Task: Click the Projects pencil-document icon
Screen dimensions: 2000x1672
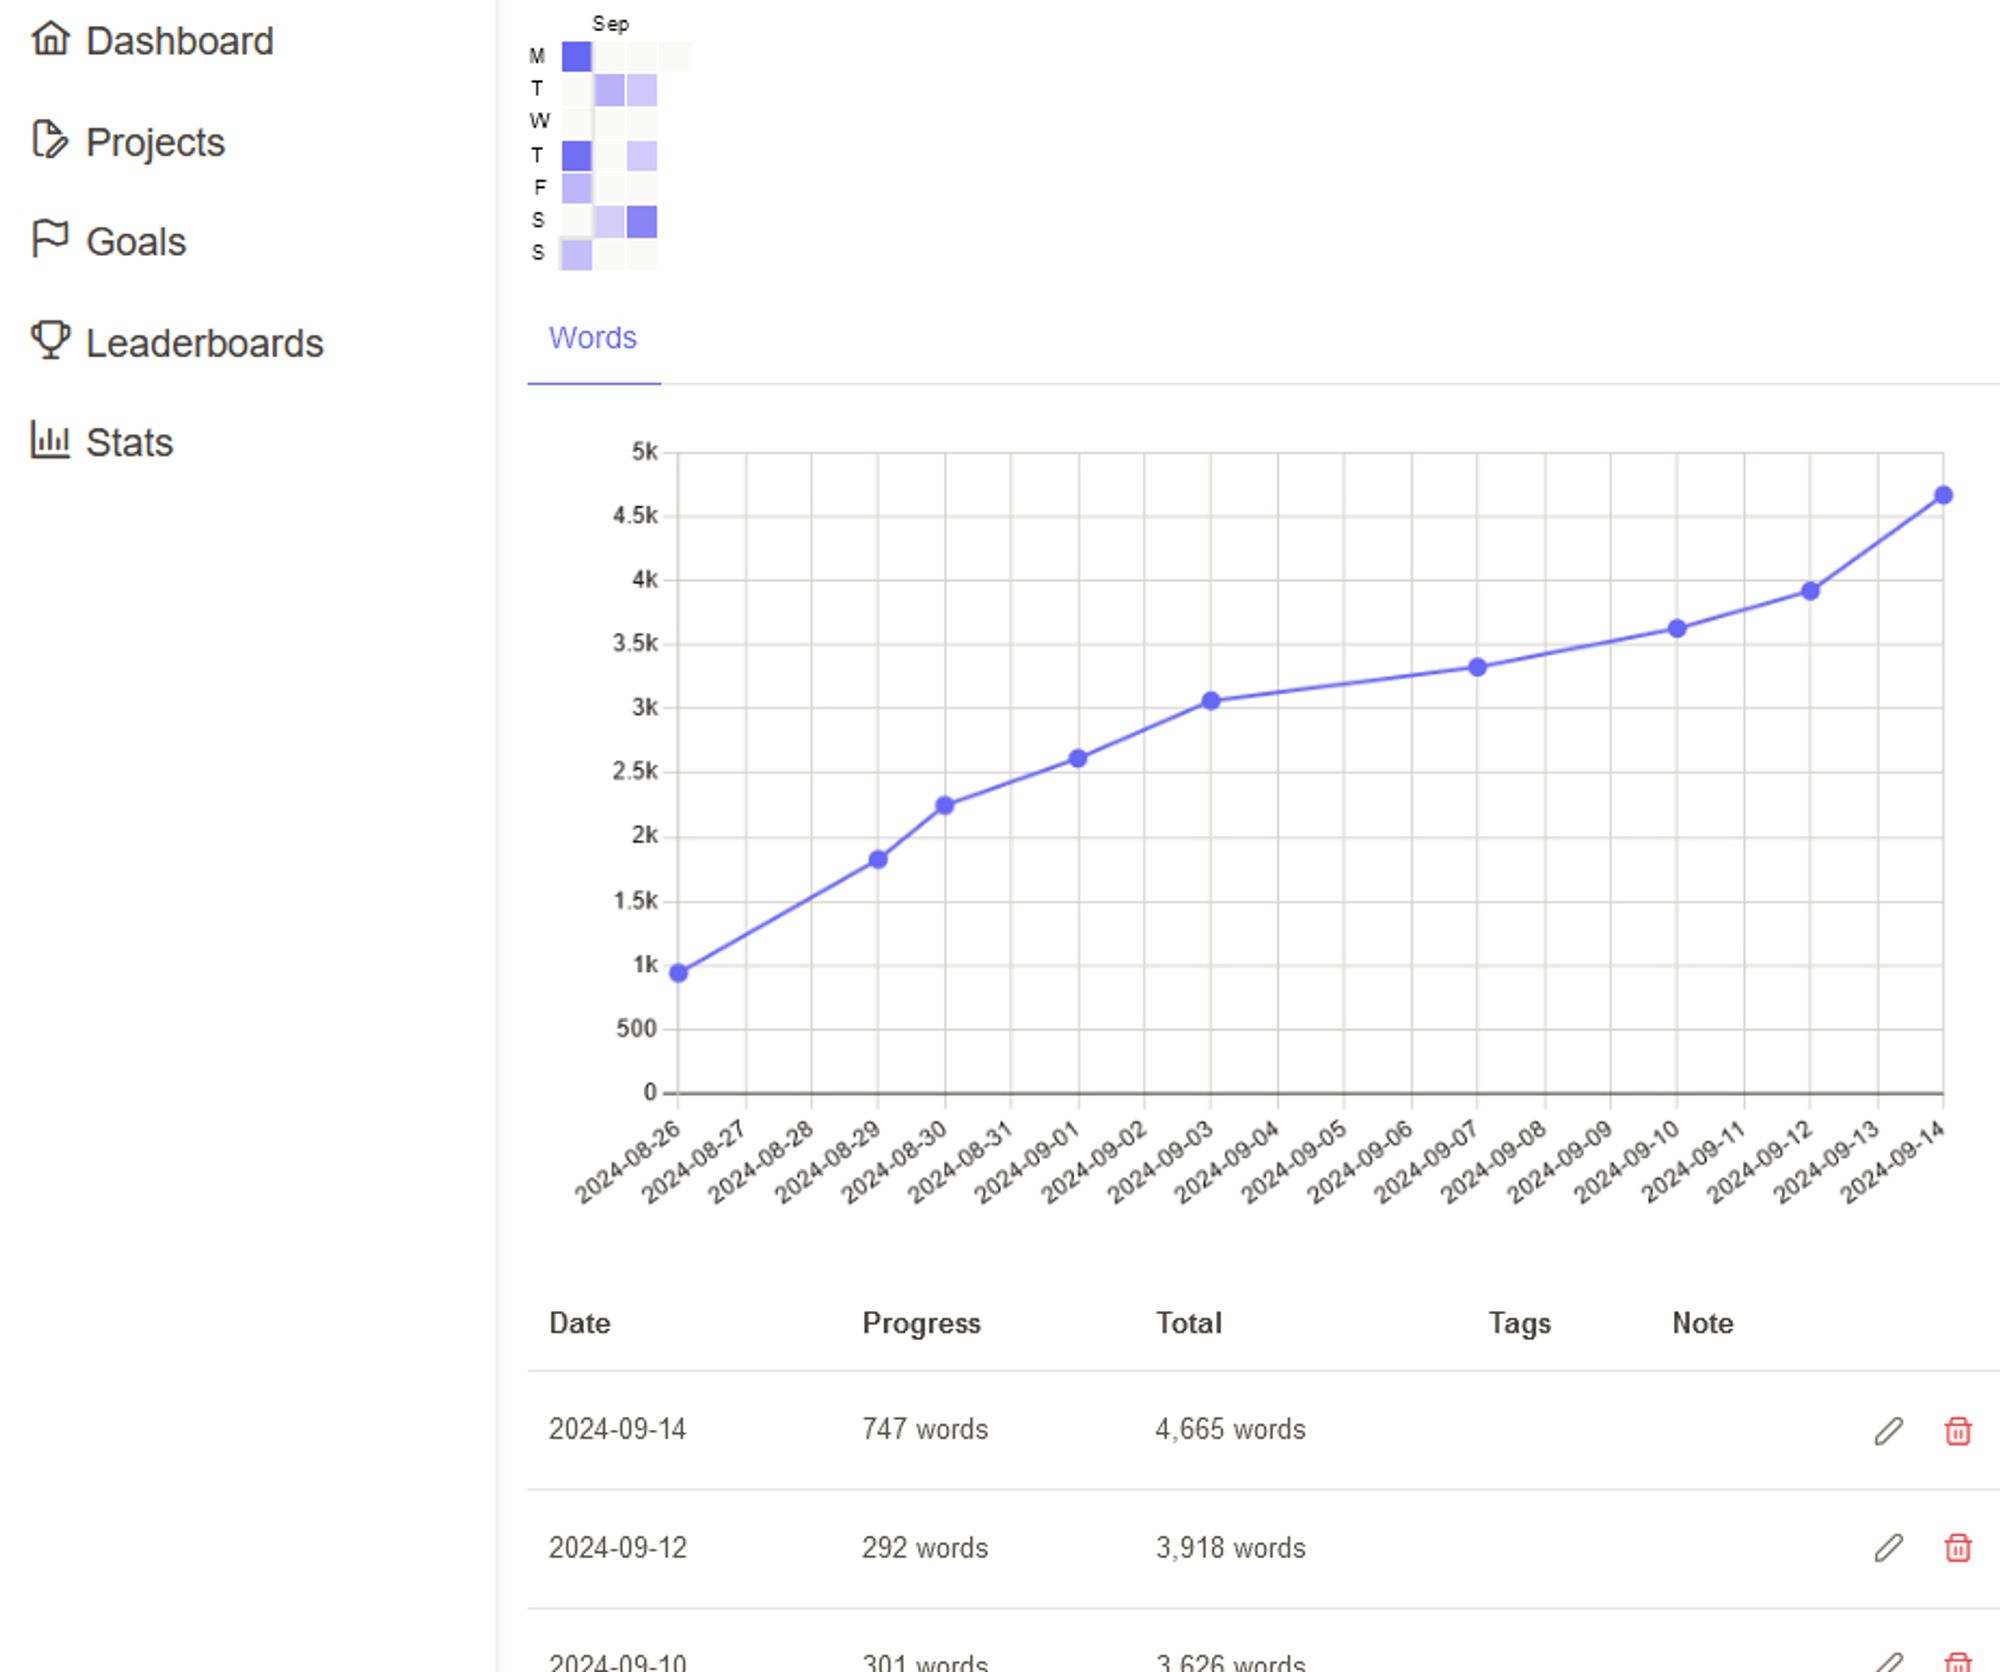Action: [x=50, y=140]
